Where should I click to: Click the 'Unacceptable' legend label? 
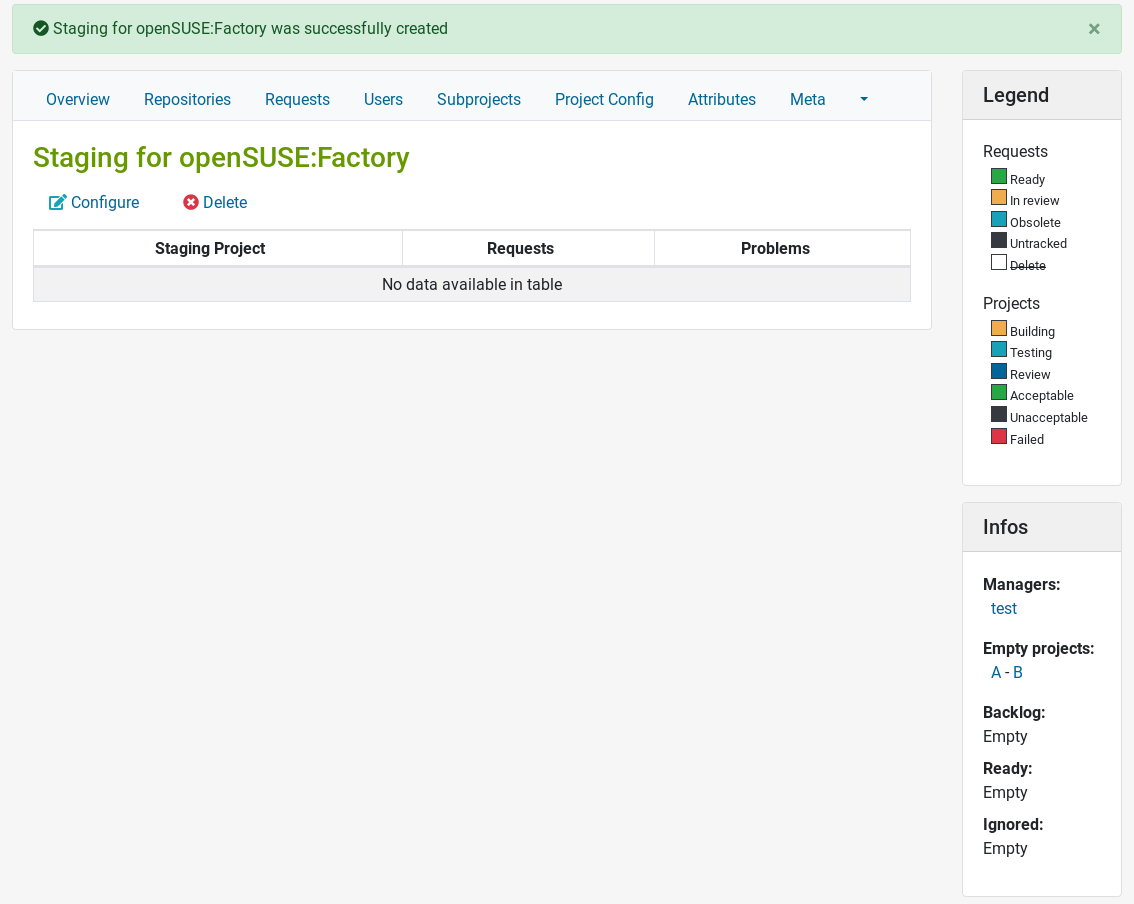(x=1049, y=417)
